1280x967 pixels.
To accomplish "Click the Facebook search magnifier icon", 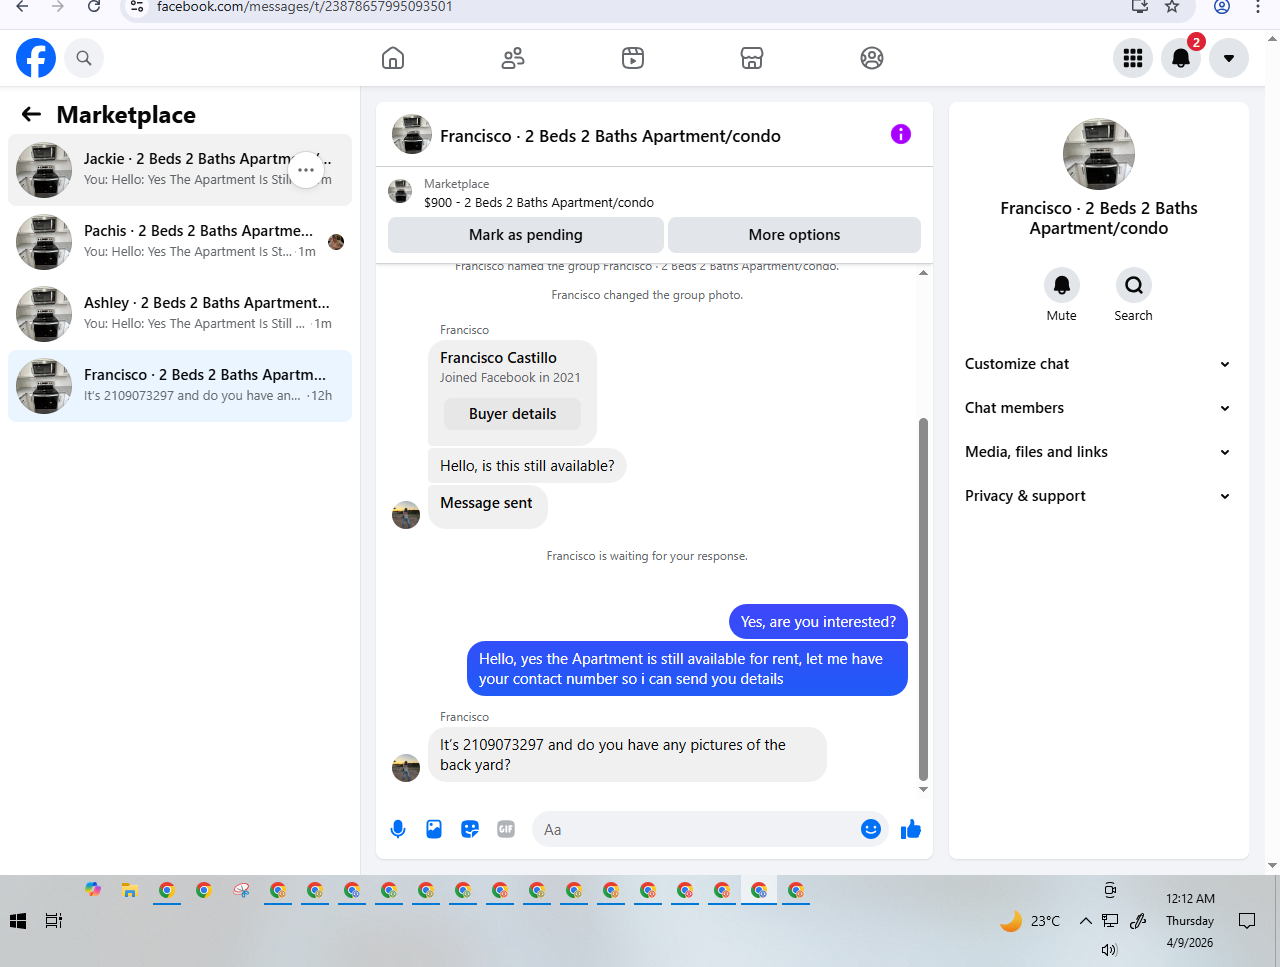I will pos(84,58).
